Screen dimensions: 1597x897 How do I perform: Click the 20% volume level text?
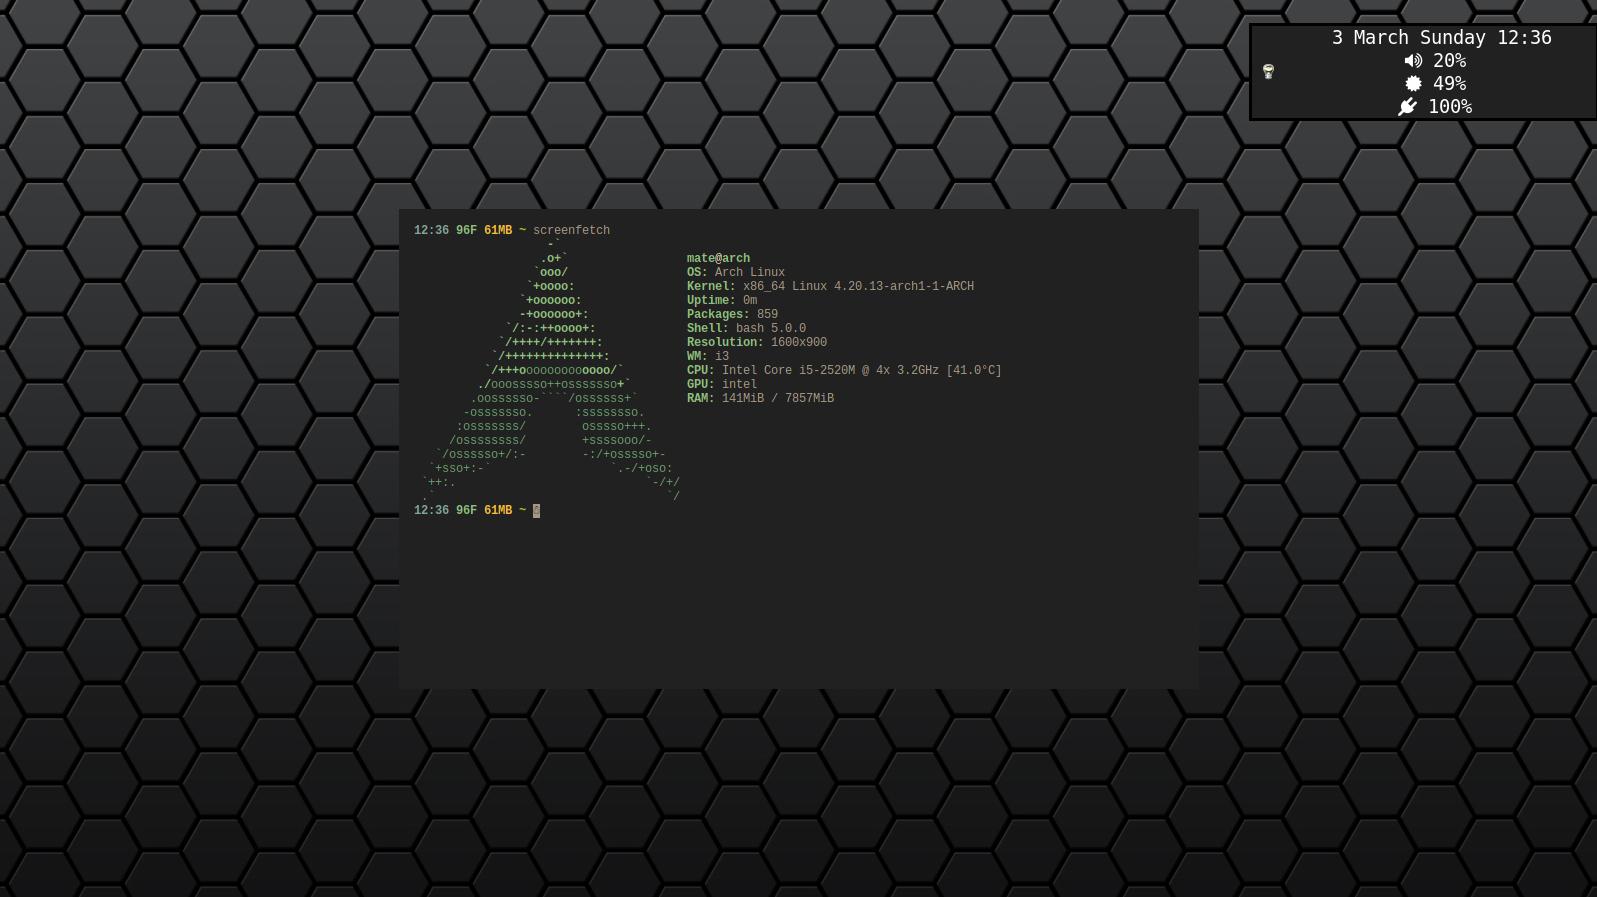click(1449, 61)
